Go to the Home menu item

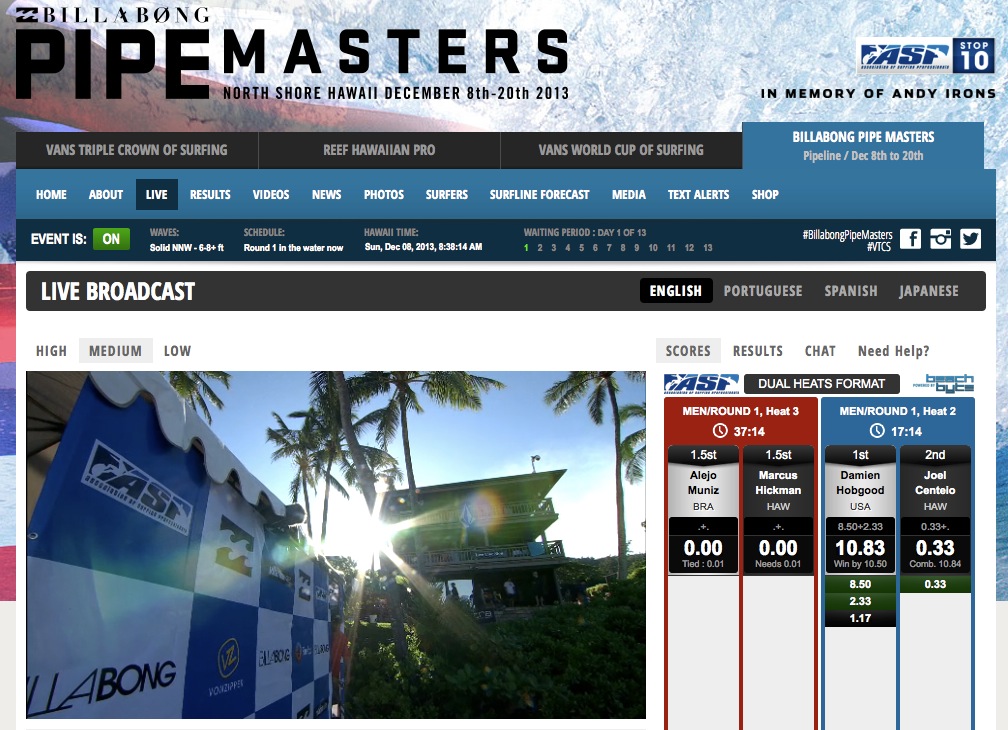coord(51,195)
